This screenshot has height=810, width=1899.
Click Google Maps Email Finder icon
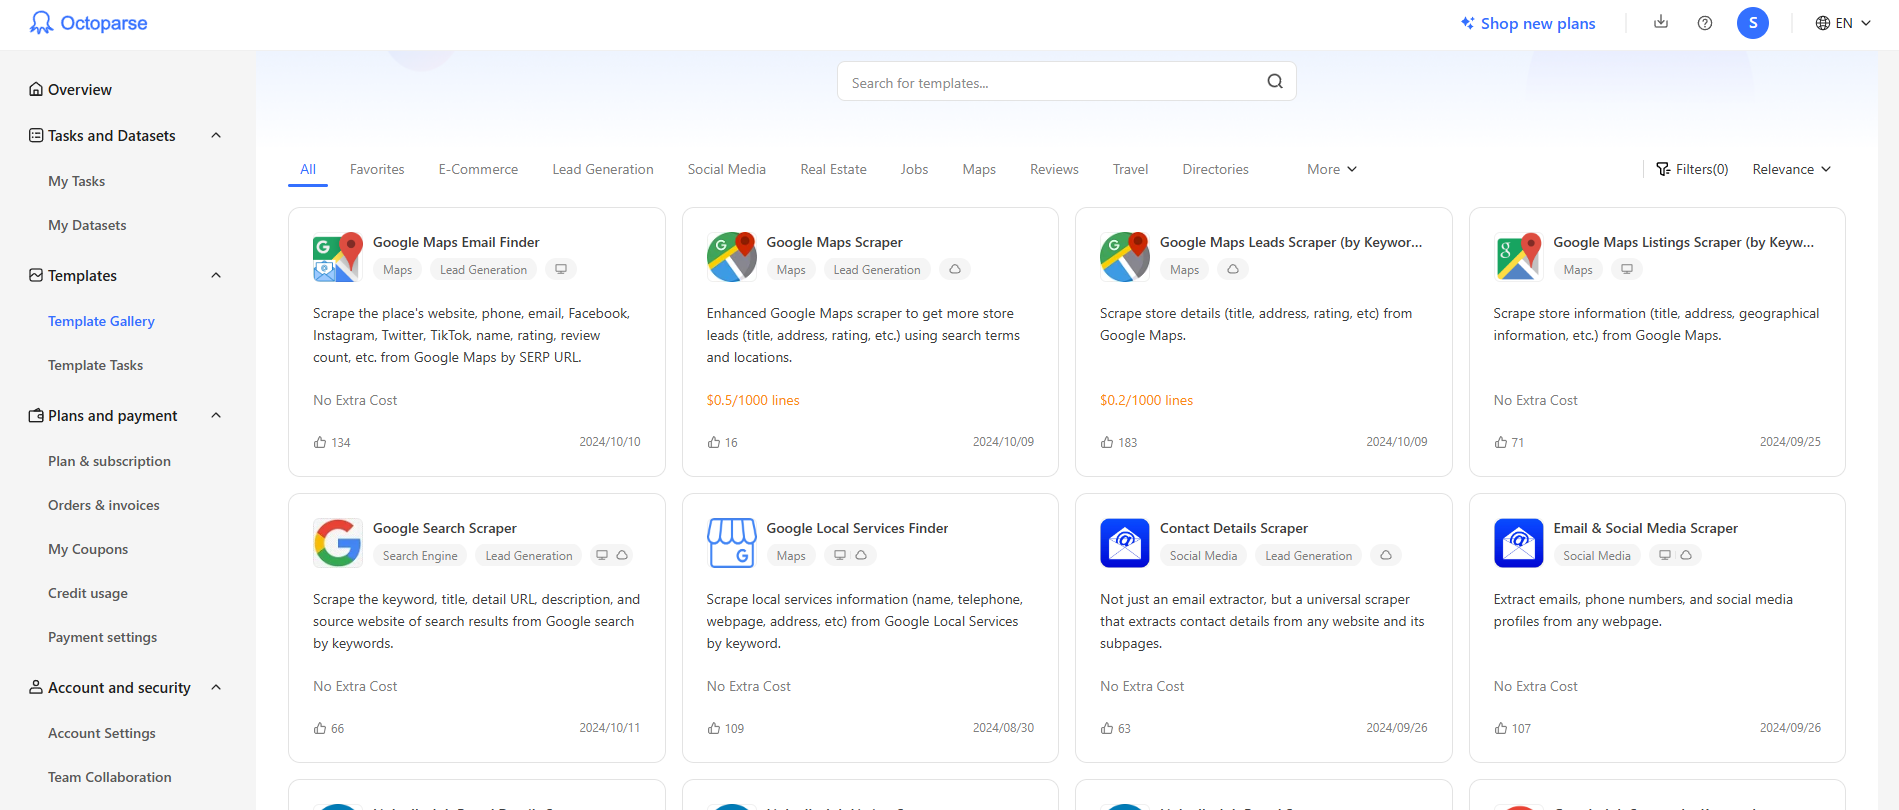pos(337,257)
